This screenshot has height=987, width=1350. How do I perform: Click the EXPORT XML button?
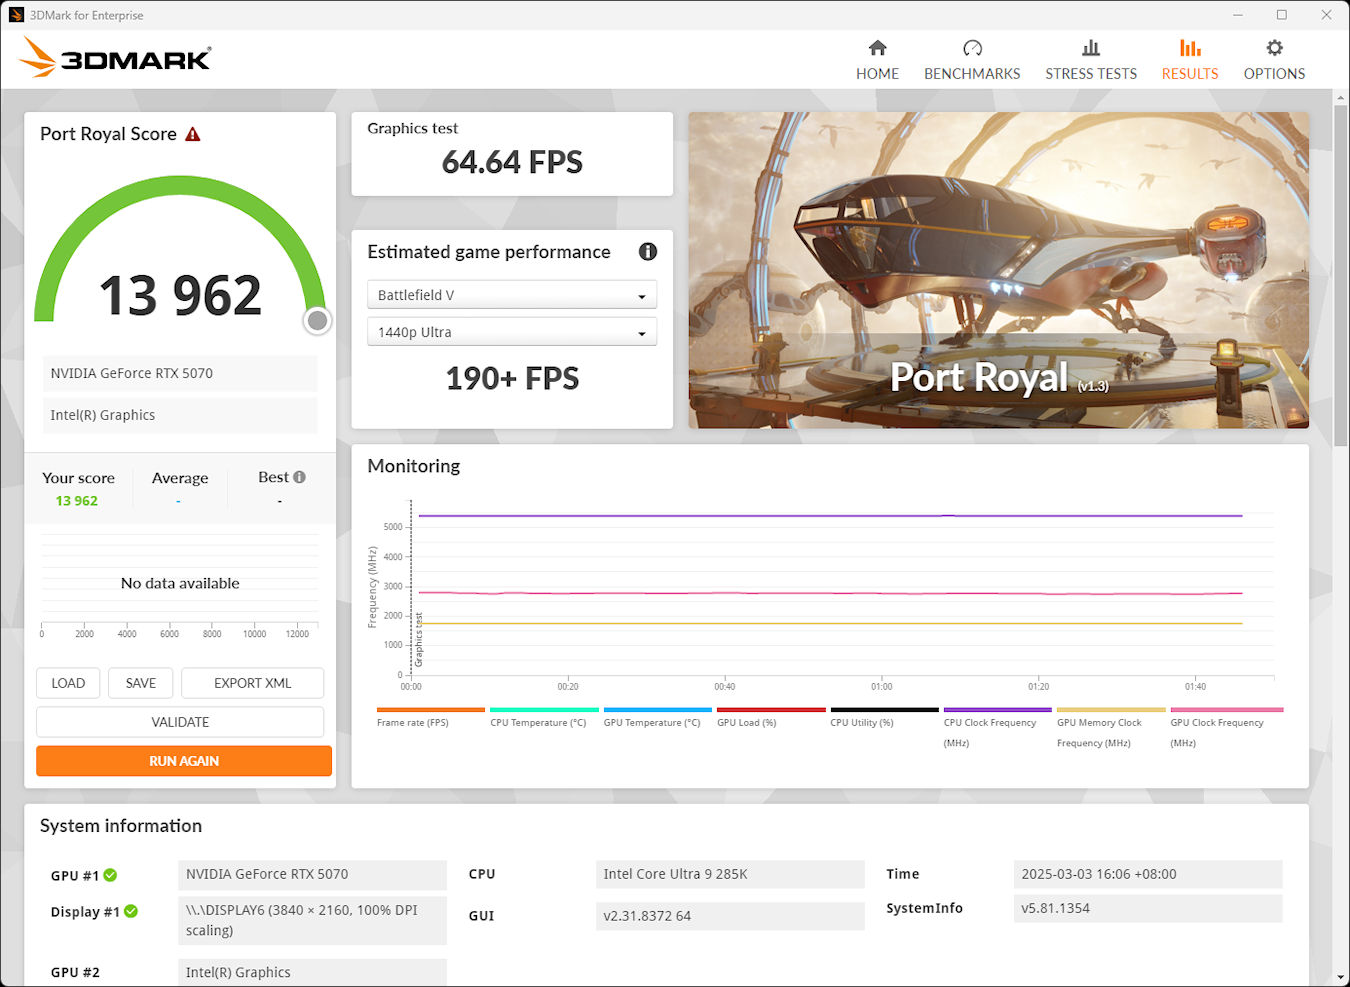tap(252, 683)
